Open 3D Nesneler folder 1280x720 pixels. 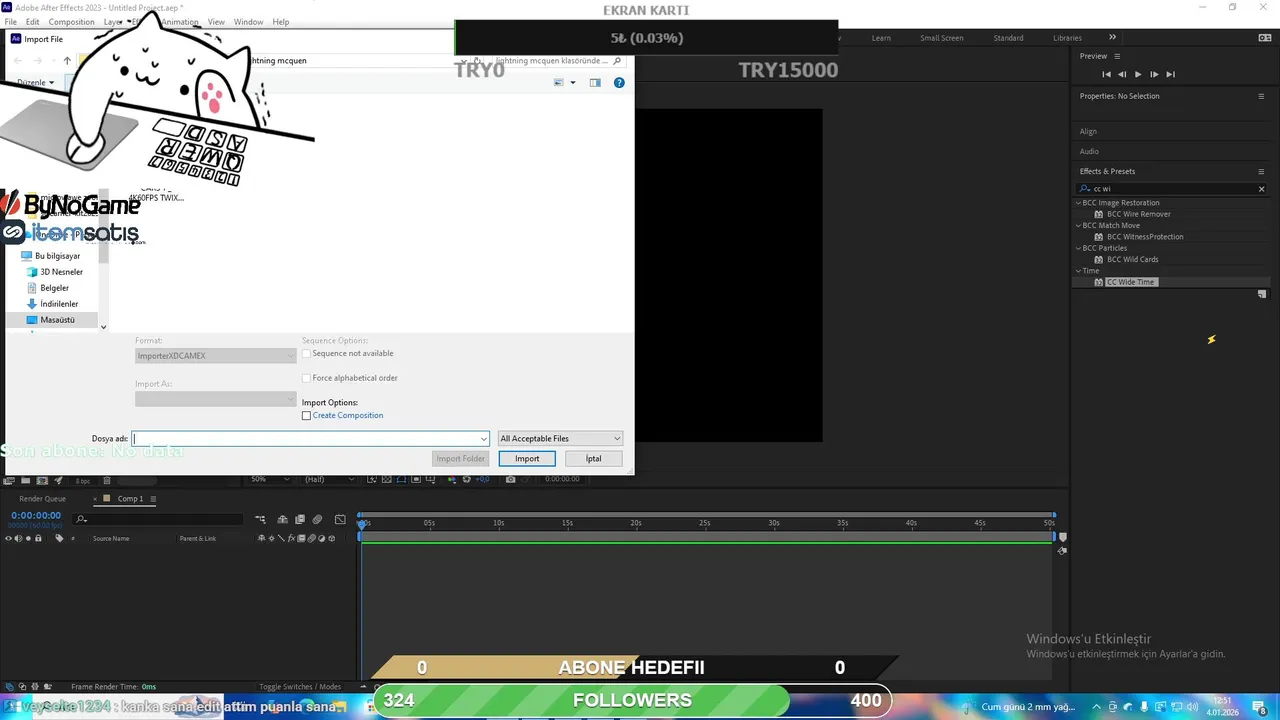[x=61, y=272]
